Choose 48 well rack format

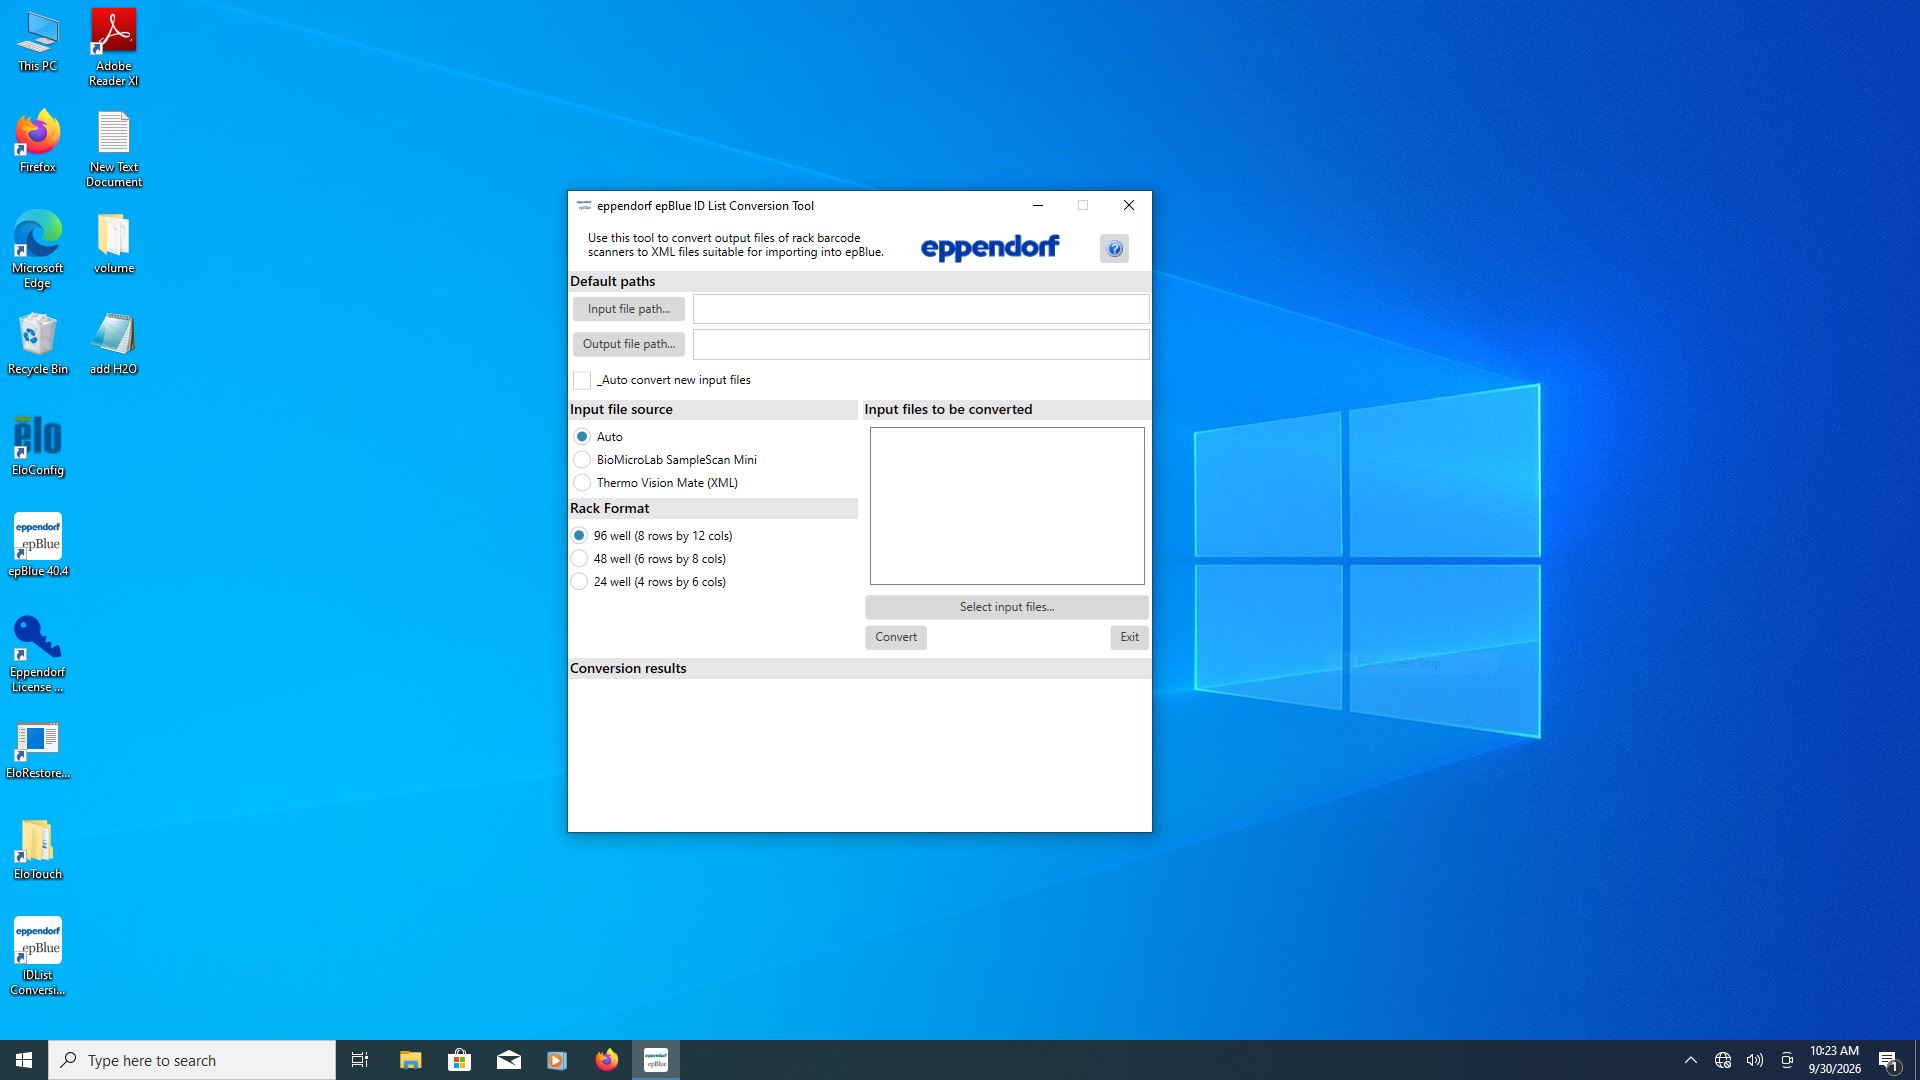point(579,559)
